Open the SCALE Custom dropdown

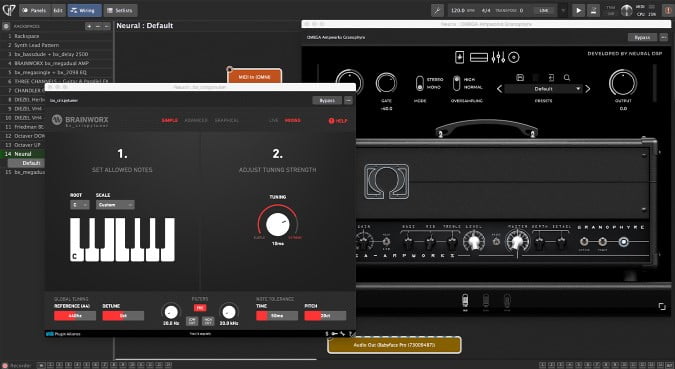115,205
